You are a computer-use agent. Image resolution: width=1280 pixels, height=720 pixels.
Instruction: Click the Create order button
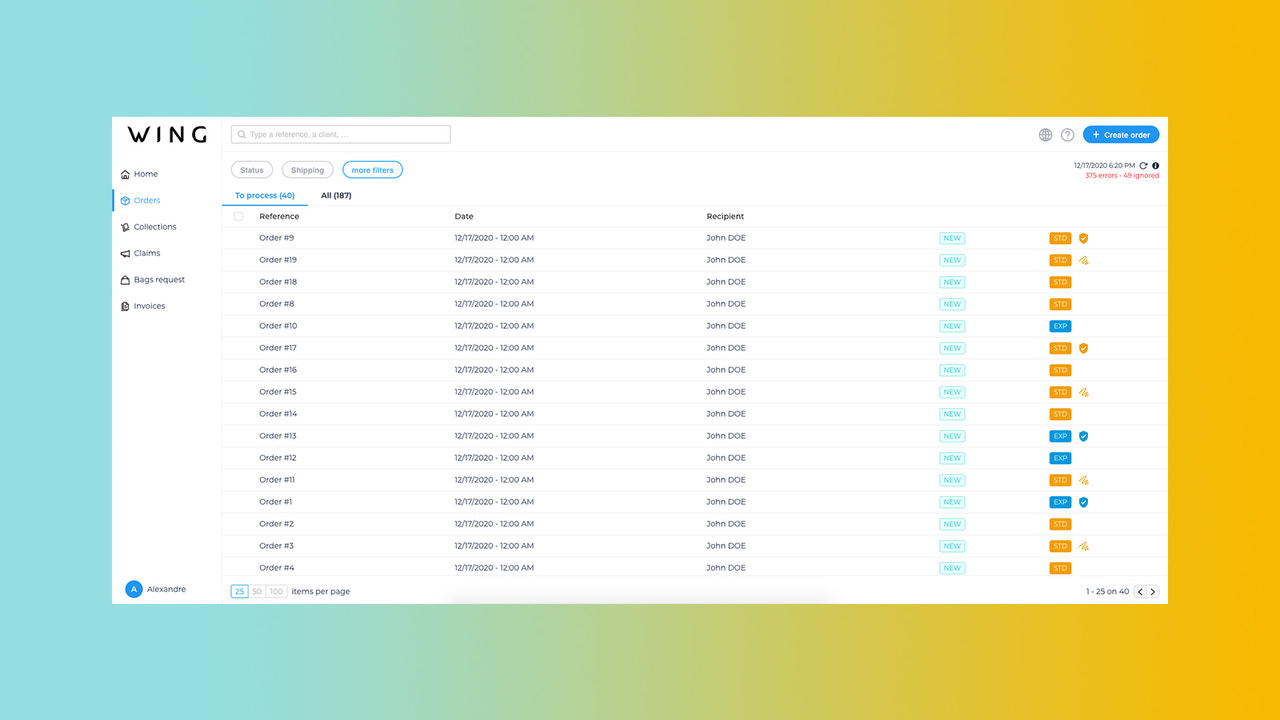(x=1120, y=134)
